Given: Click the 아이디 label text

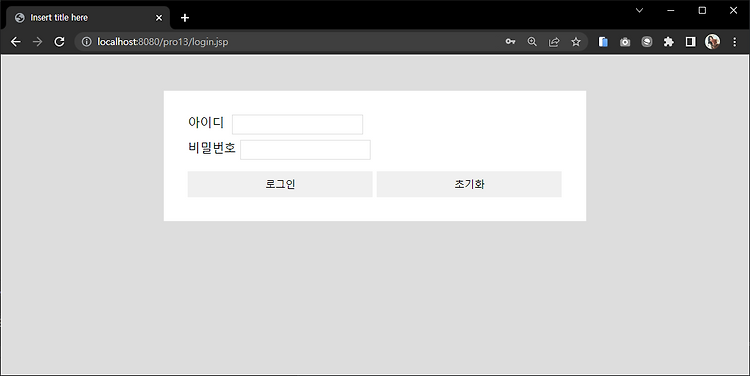Looking at the screenshot, I should pos(206,122).
